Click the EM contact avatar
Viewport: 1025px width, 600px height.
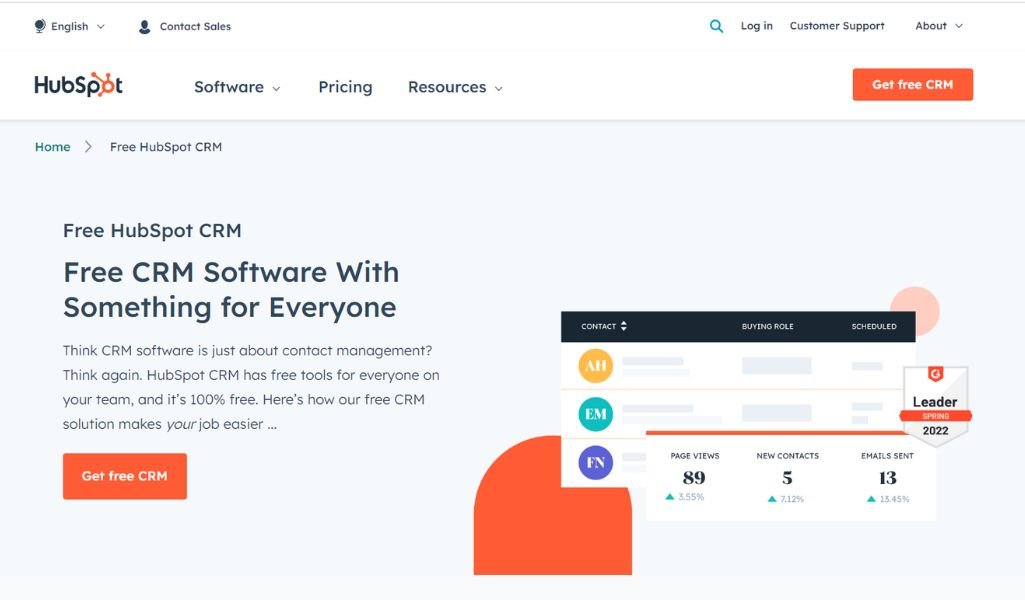pos(596,414)
